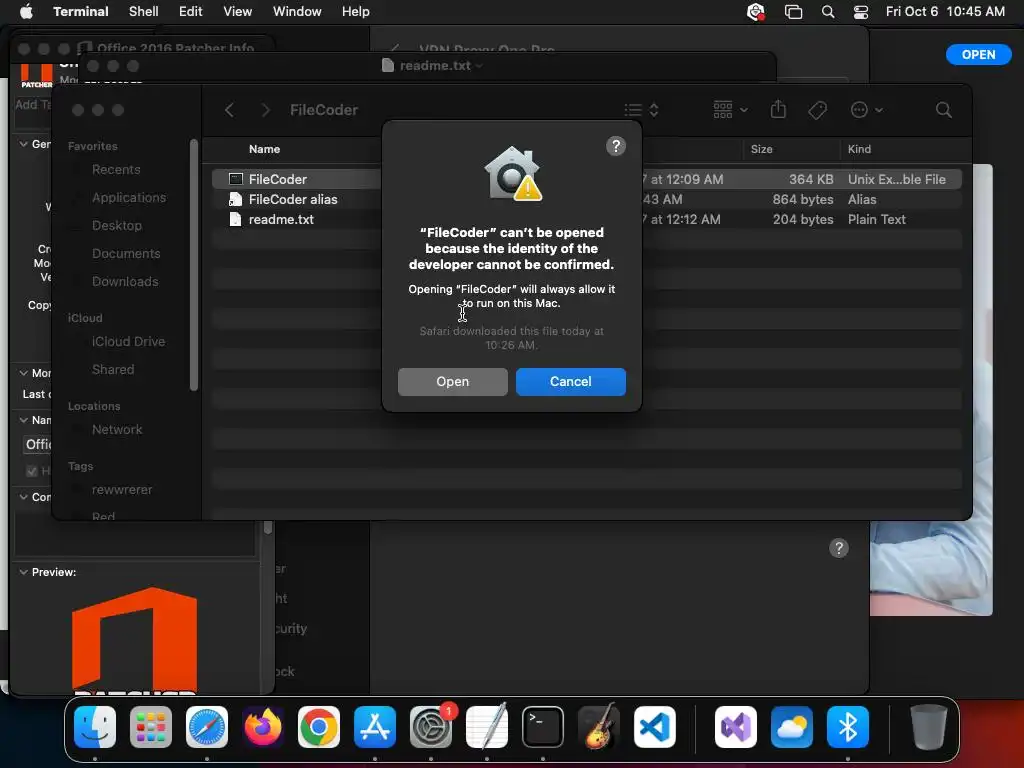The image size is (1024, 768).
Task: Click the Finder Share icon
Action: coord(778,109)
